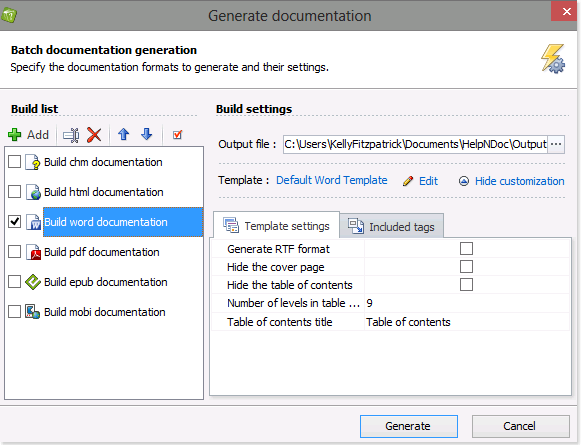Tick the Hide the cover page checkbox
Viewport: 581px width, 446px height.
coord(466,267)
